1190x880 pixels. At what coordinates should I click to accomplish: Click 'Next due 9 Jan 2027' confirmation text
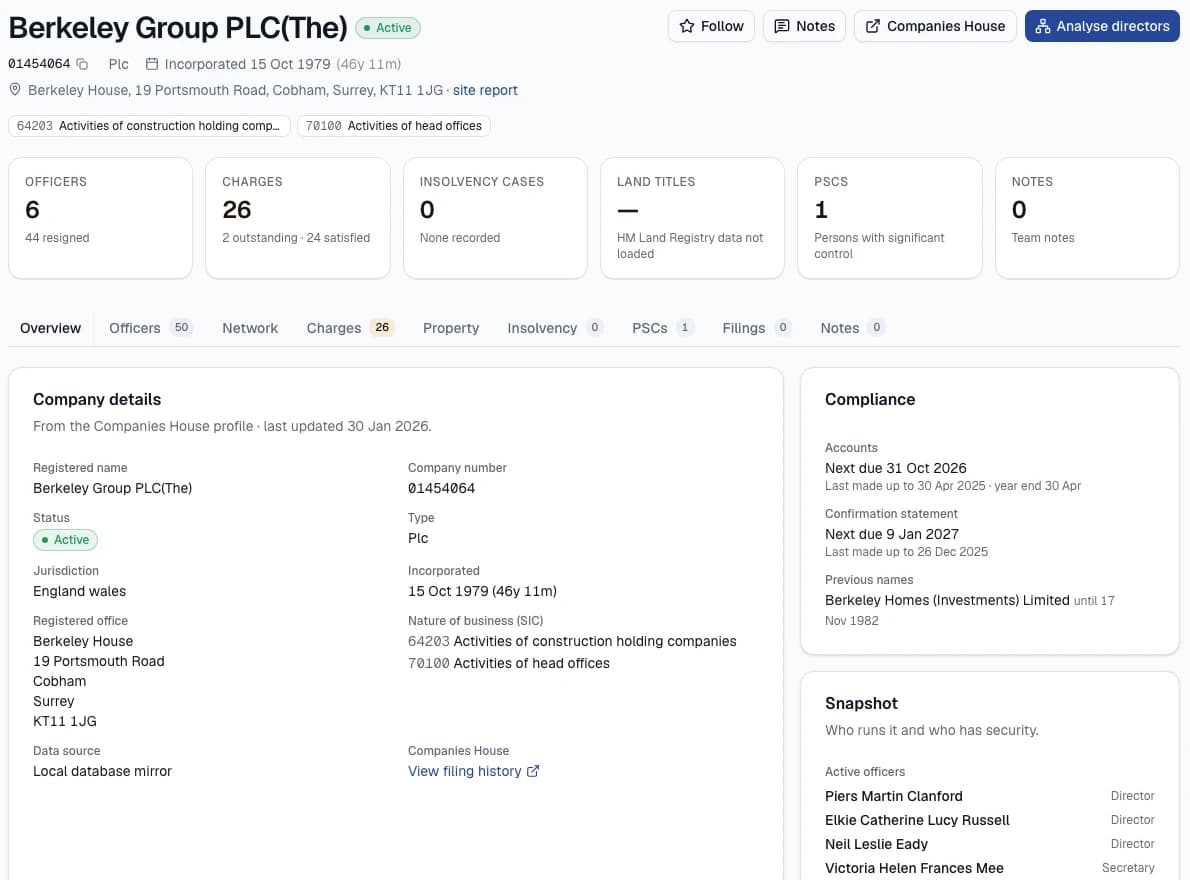click(x=892, y=534)
